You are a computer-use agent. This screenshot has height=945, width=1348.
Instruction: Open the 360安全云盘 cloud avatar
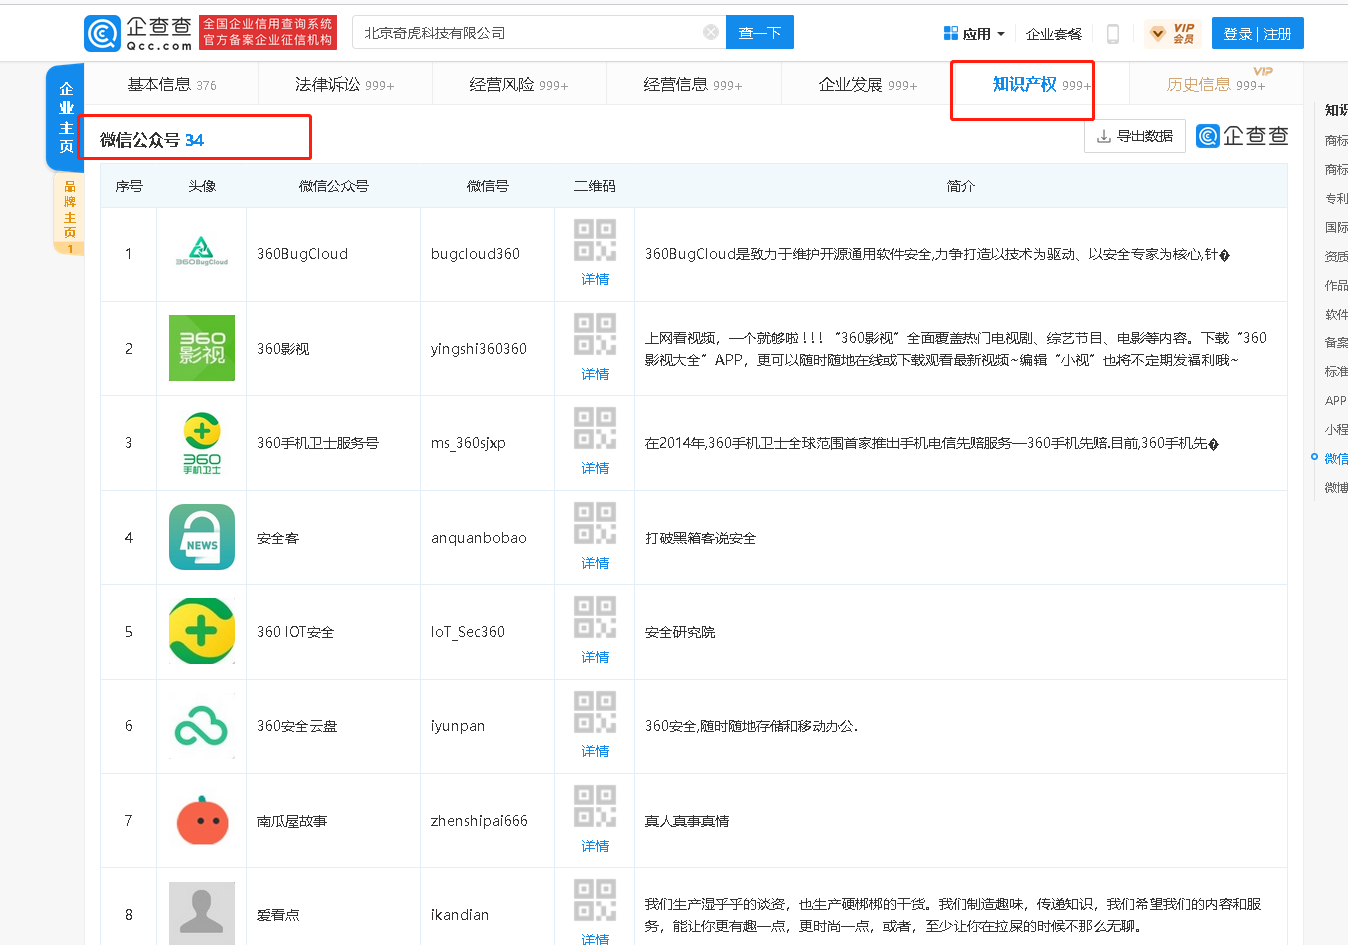point(202,726)
